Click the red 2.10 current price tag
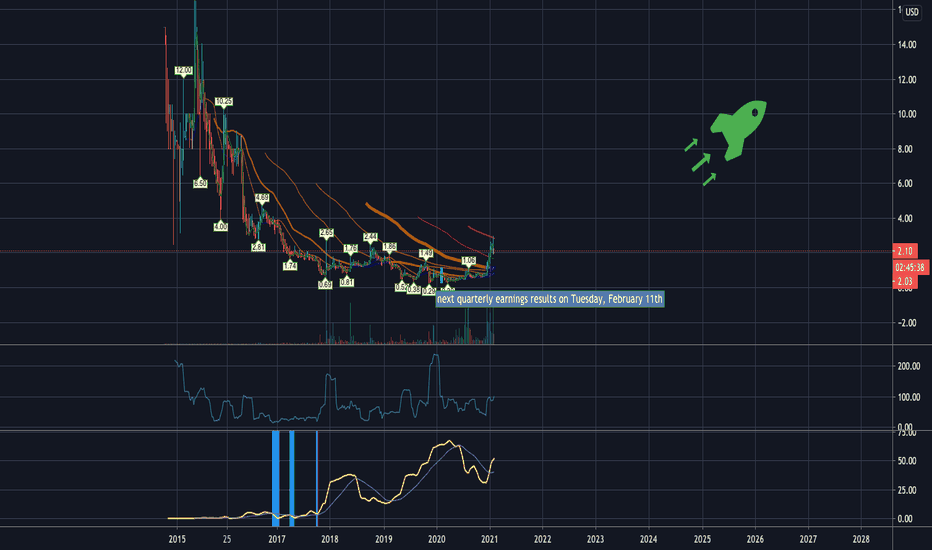 click(905, 251)
